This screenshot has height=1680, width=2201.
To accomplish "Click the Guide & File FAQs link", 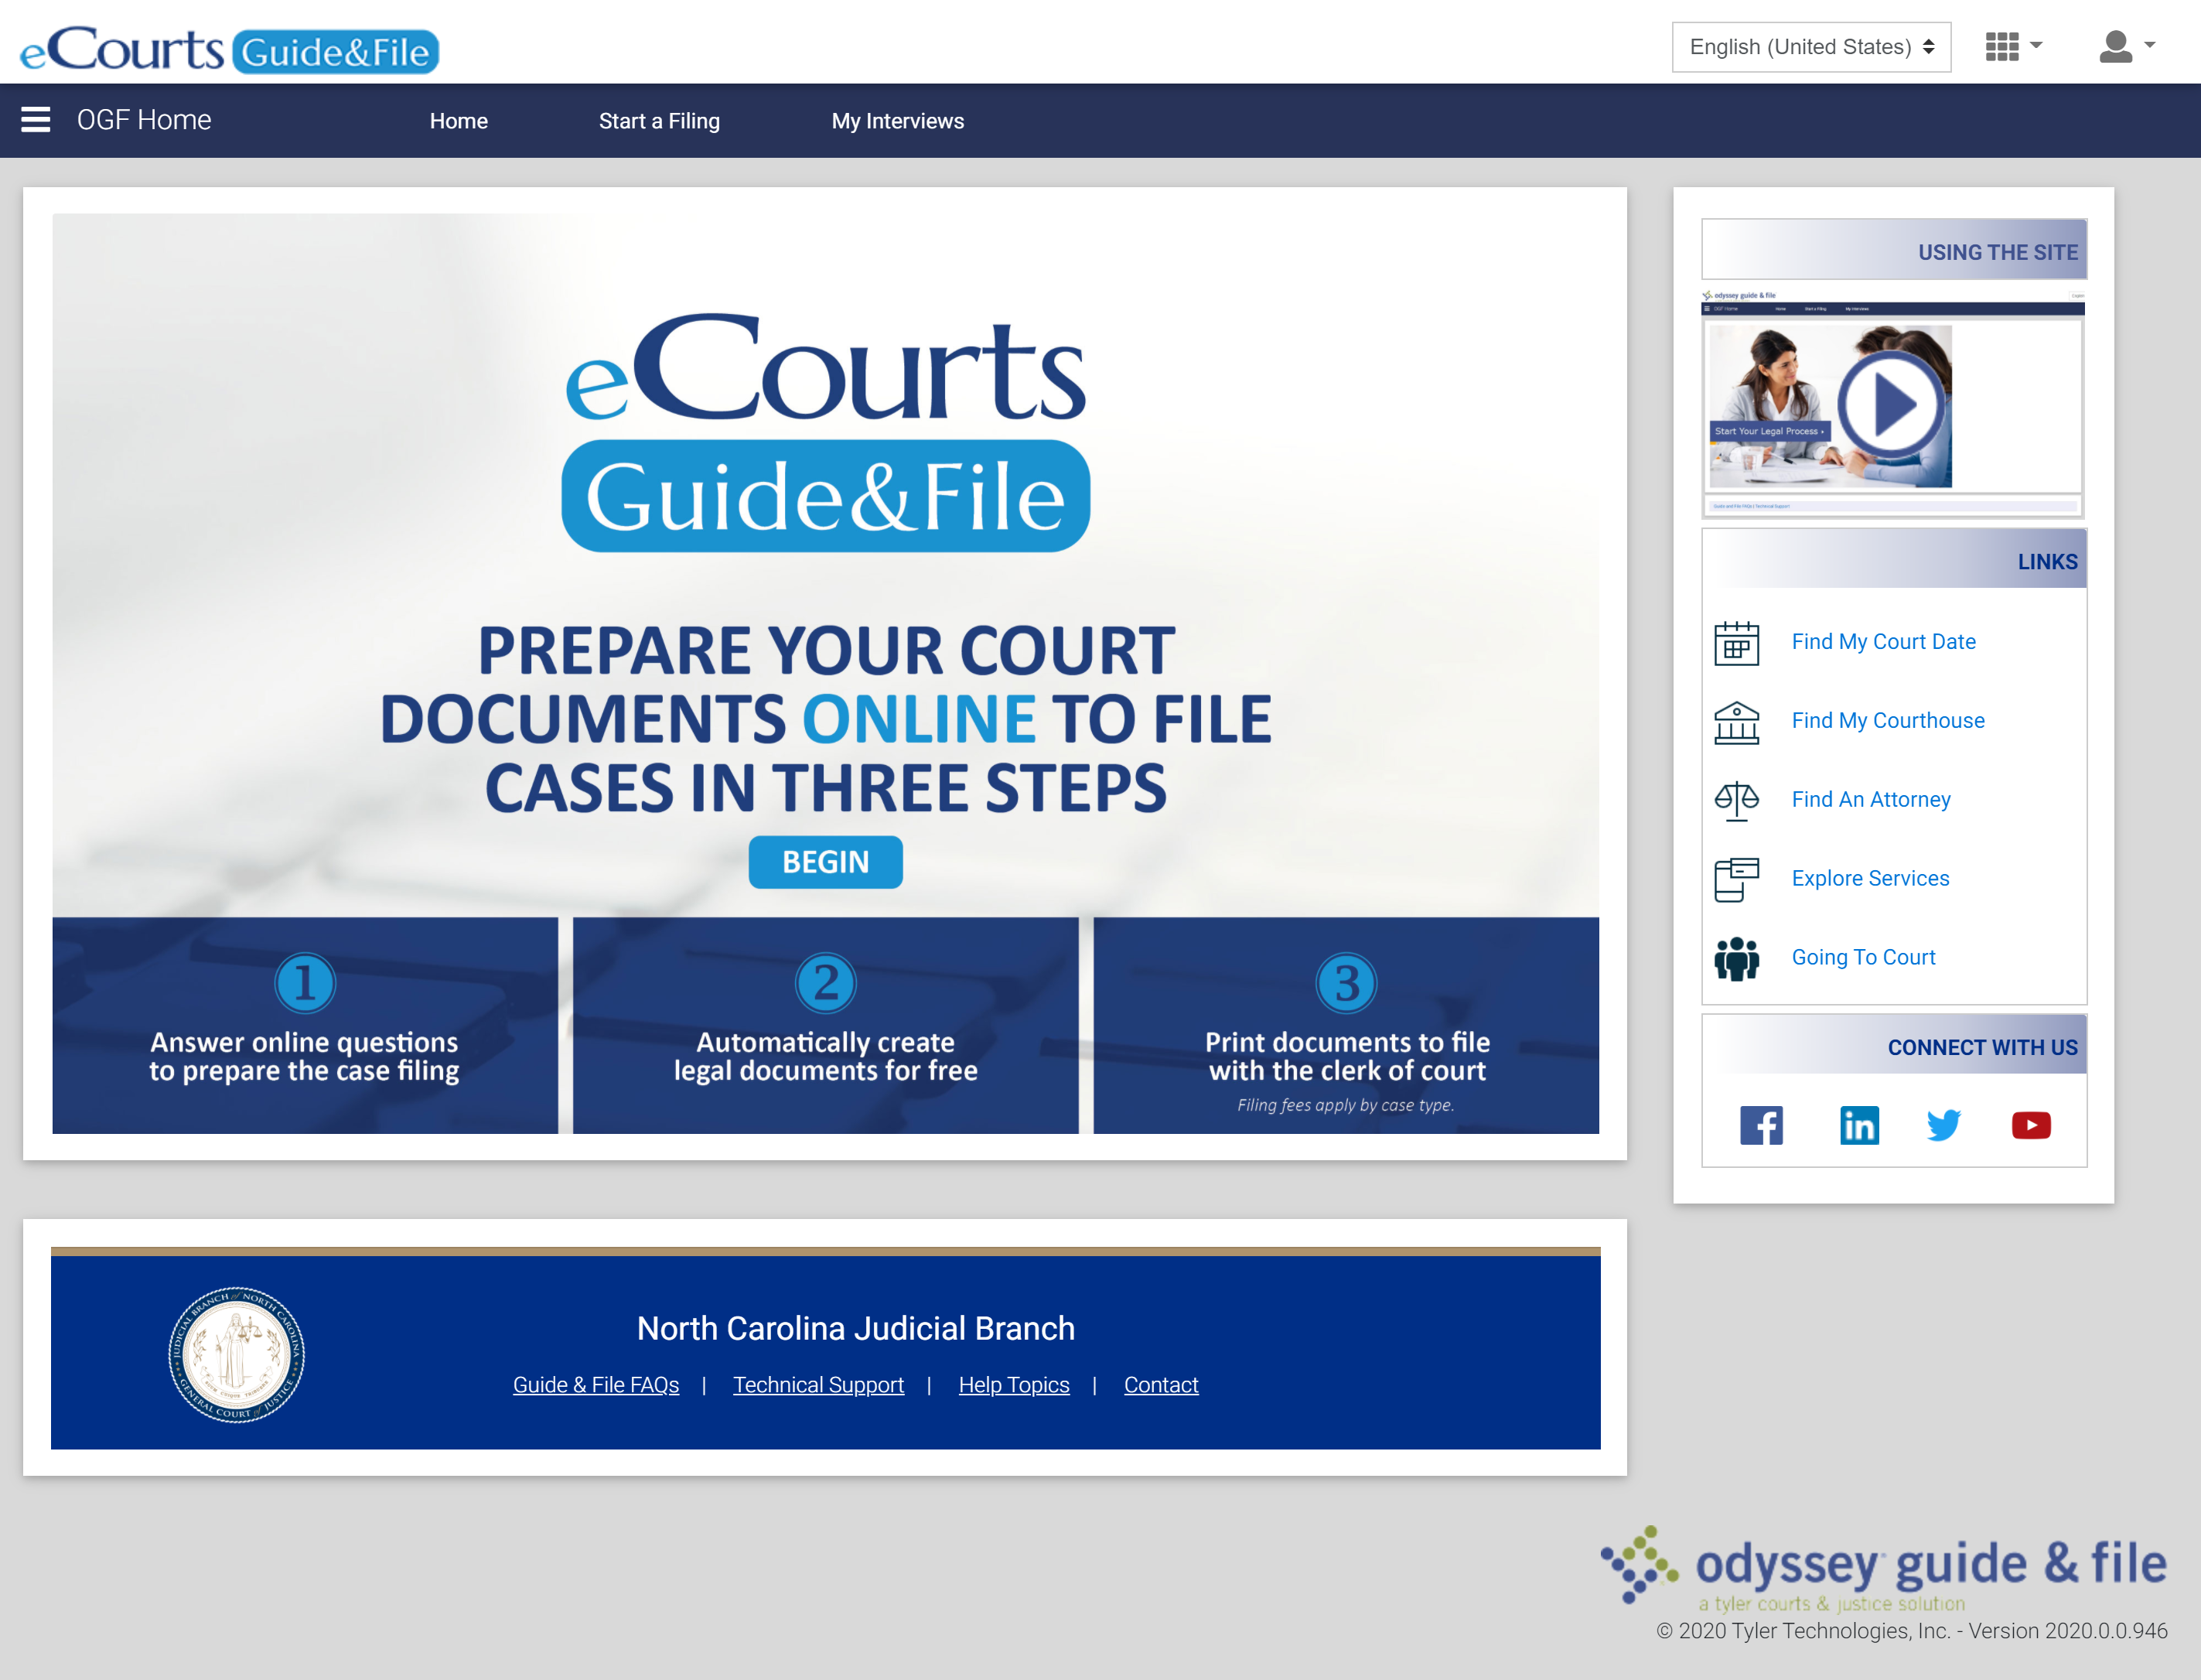I will [595, 1385].
